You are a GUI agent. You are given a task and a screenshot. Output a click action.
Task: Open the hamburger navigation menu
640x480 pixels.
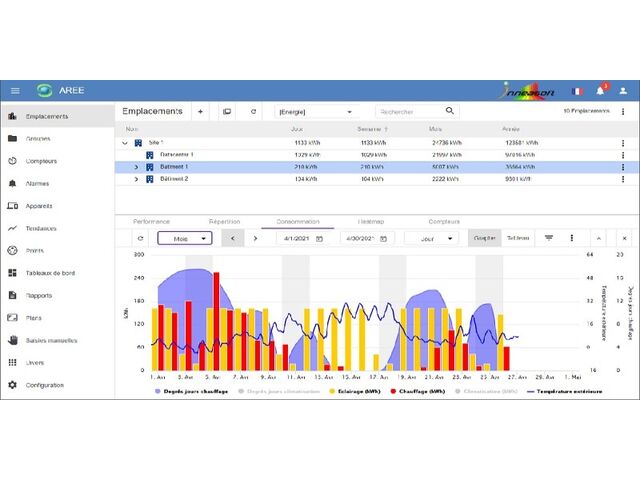[15, 90]
